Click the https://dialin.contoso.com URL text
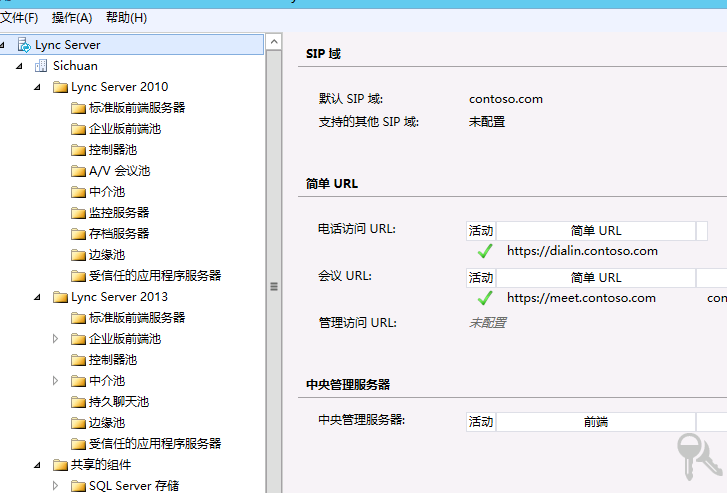Viewport: 727px width, 493px height. [x=582, y=251]
